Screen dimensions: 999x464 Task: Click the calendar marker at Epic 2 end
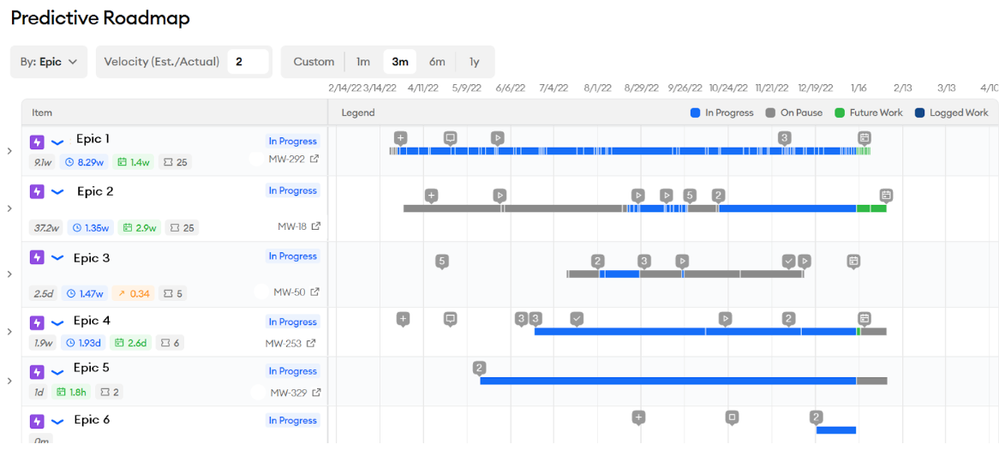(886, 196)
